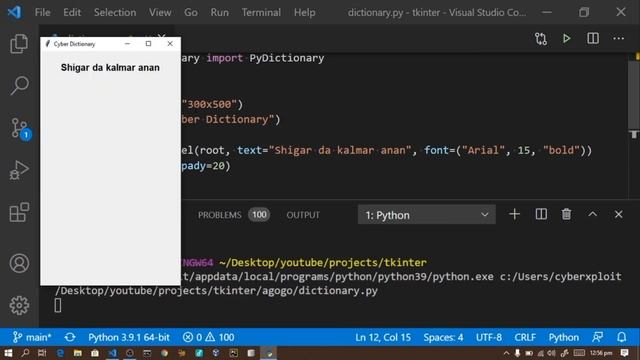Open the Go menu
This screenshot has height=360, width=640.
[191, 12]
